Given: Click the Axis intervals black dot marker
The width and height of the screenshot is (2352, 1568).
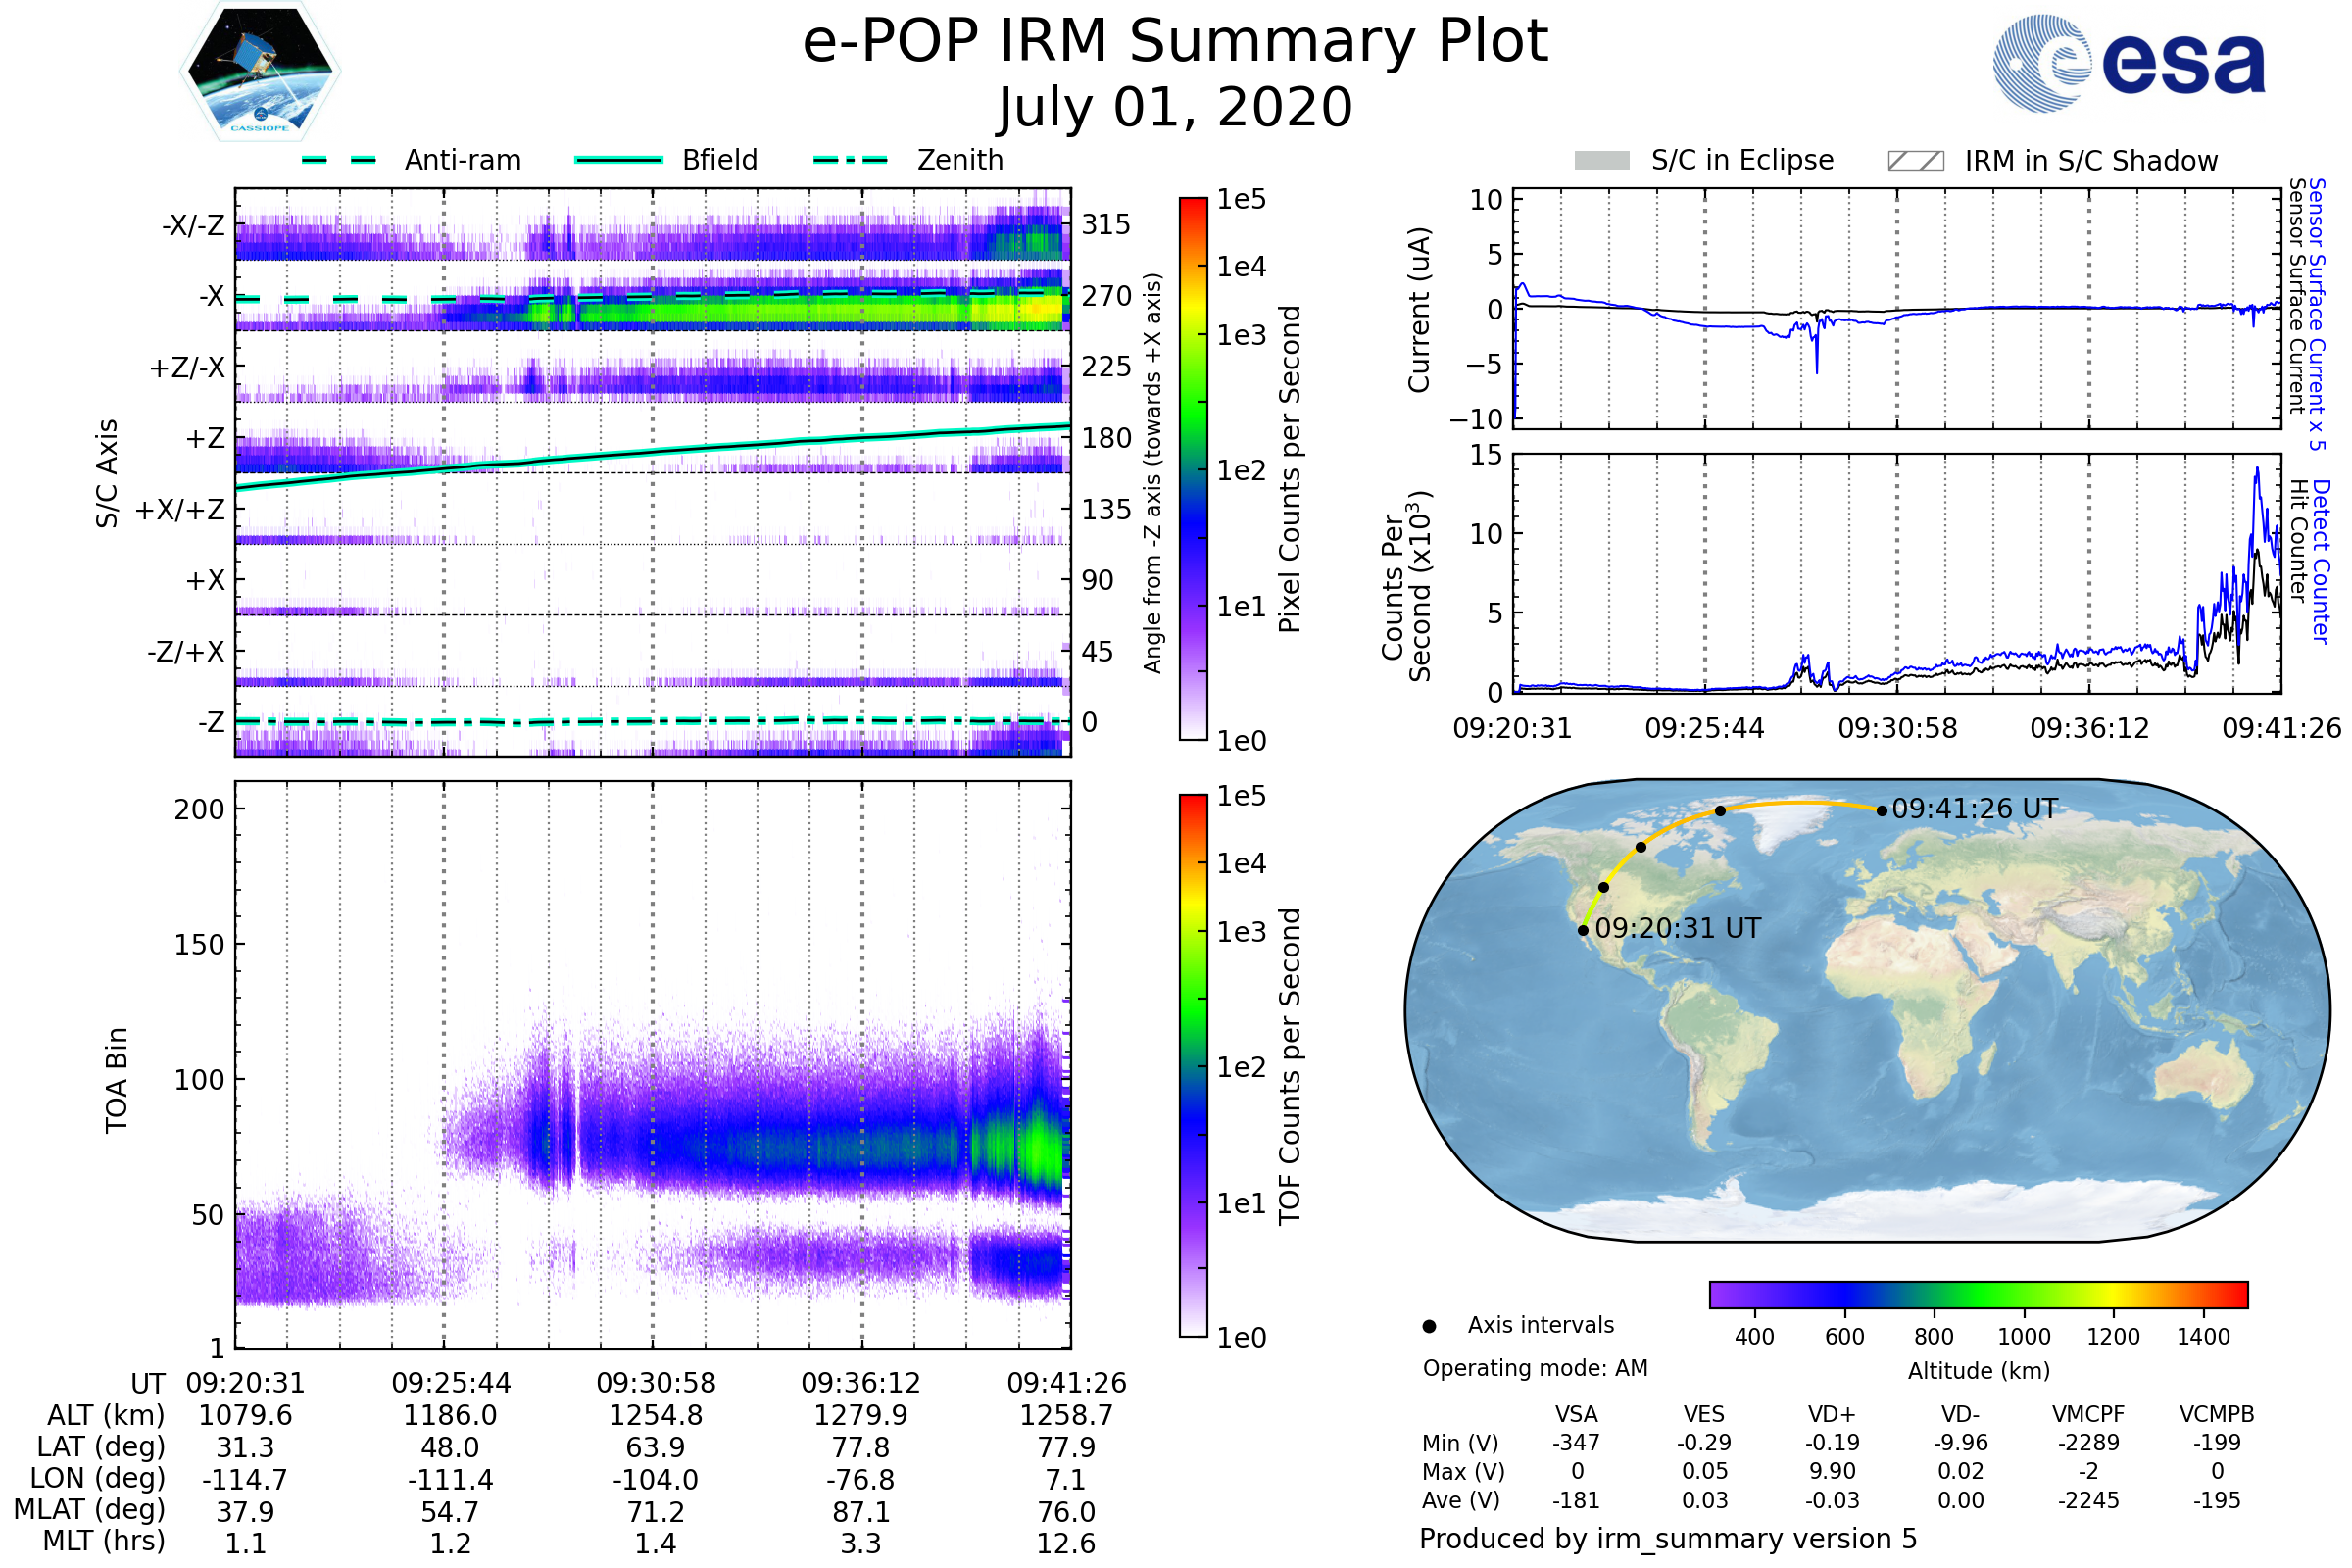Looking at the screenshot, I should [1429, 1326].
